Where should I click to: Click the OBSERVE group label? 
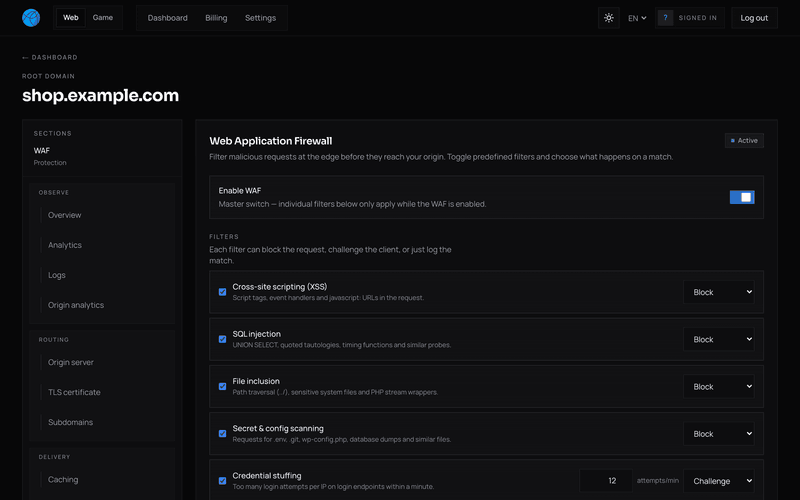(x=54, y=192)
